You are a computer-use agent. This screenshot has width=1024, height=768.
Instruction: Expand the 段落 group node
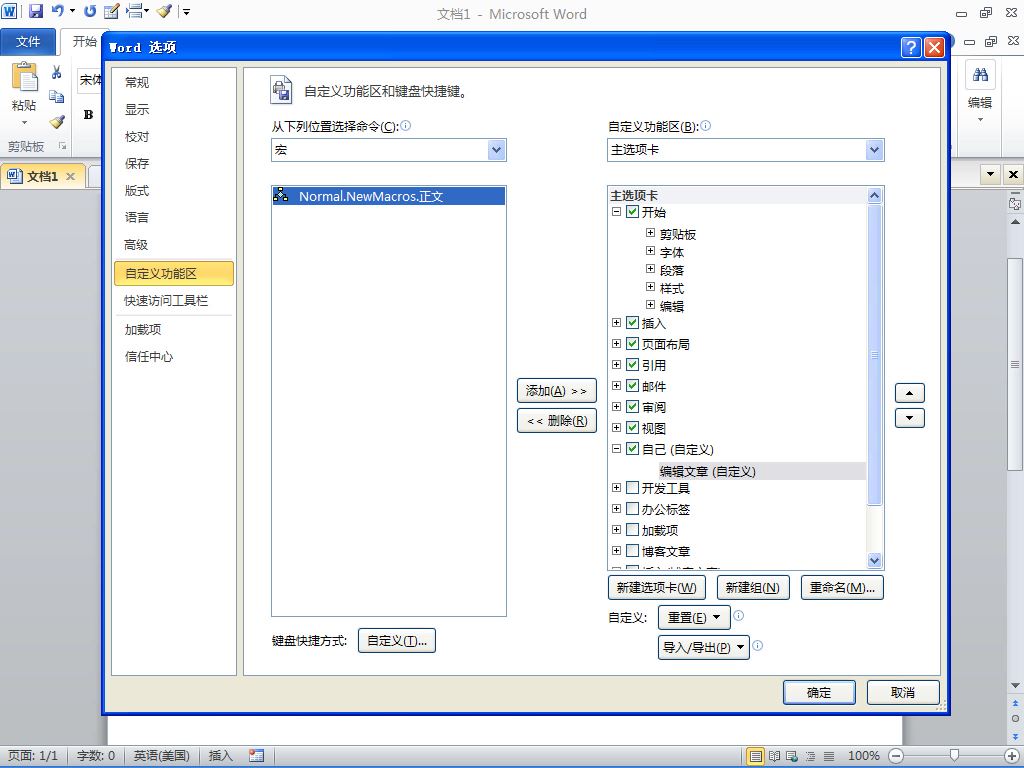pos(650,269)
